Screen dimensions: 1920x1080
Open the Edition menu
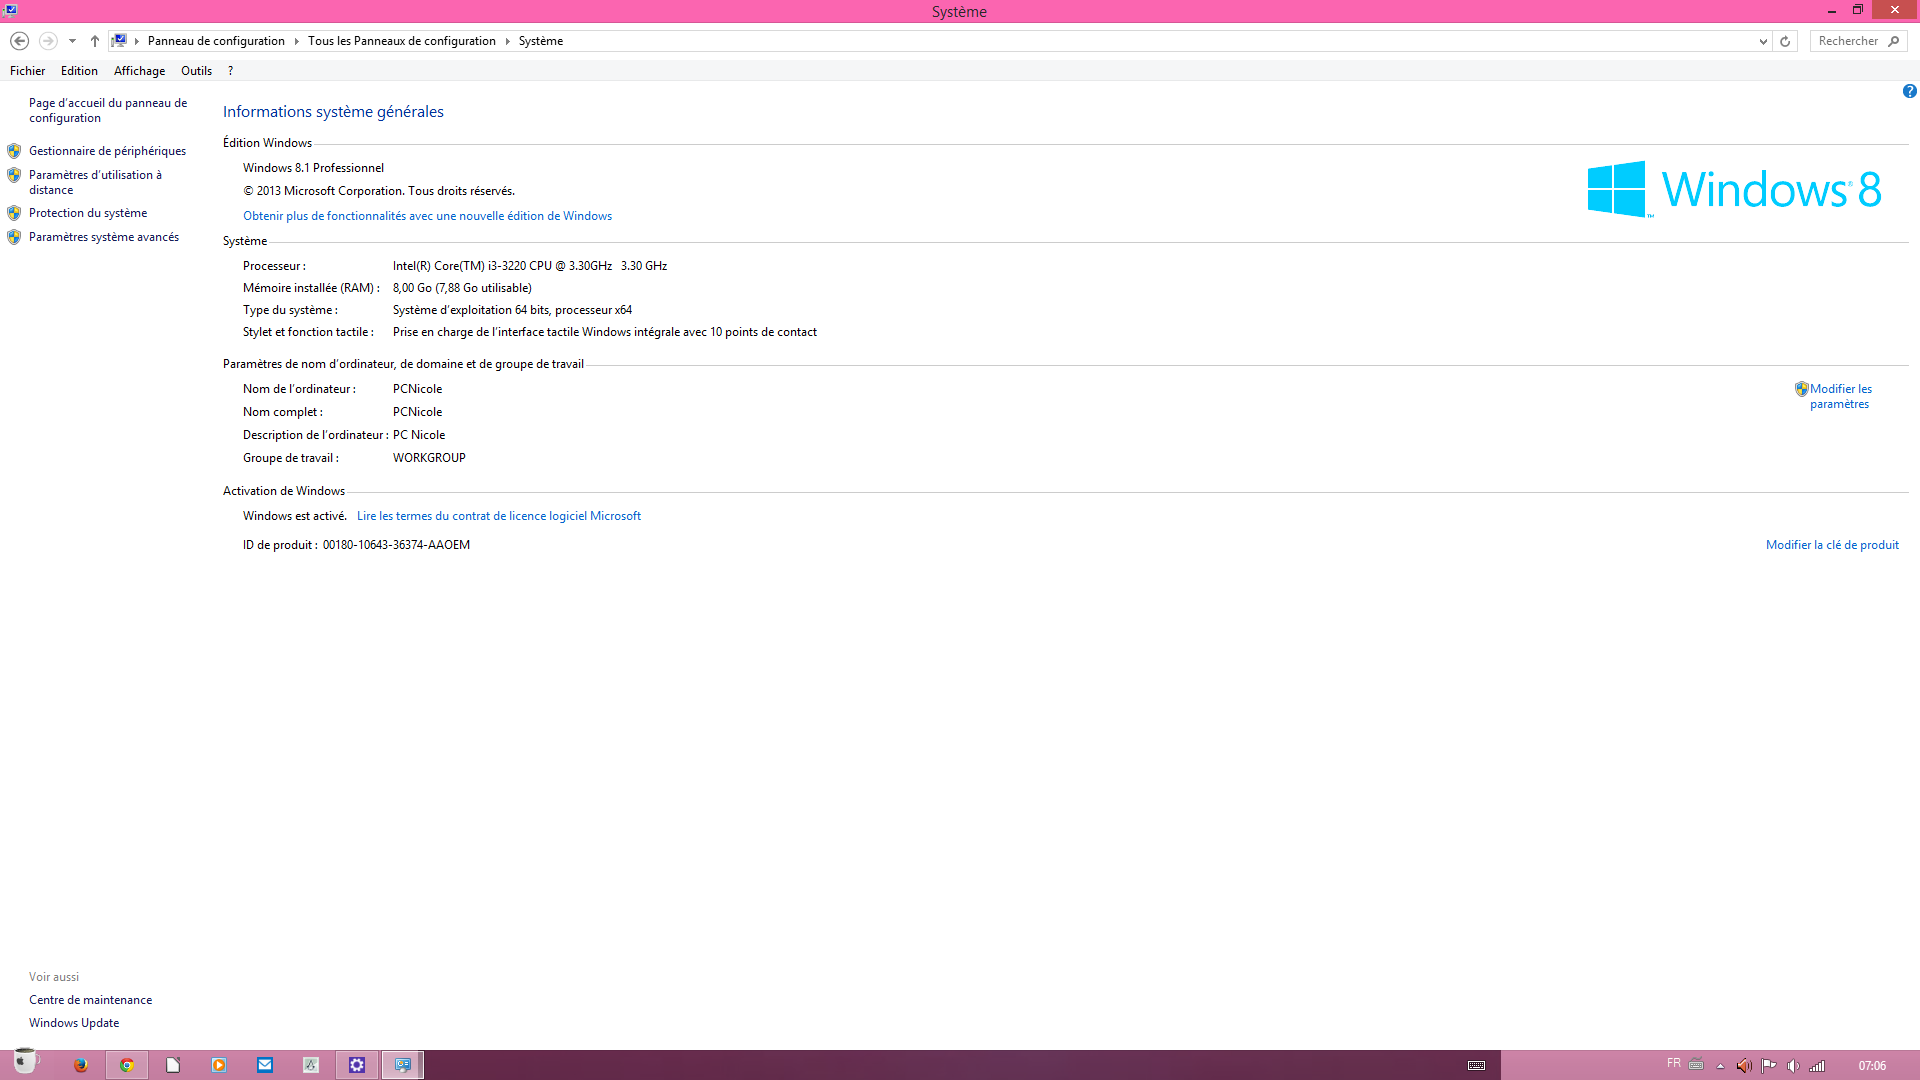pos(79,71)
